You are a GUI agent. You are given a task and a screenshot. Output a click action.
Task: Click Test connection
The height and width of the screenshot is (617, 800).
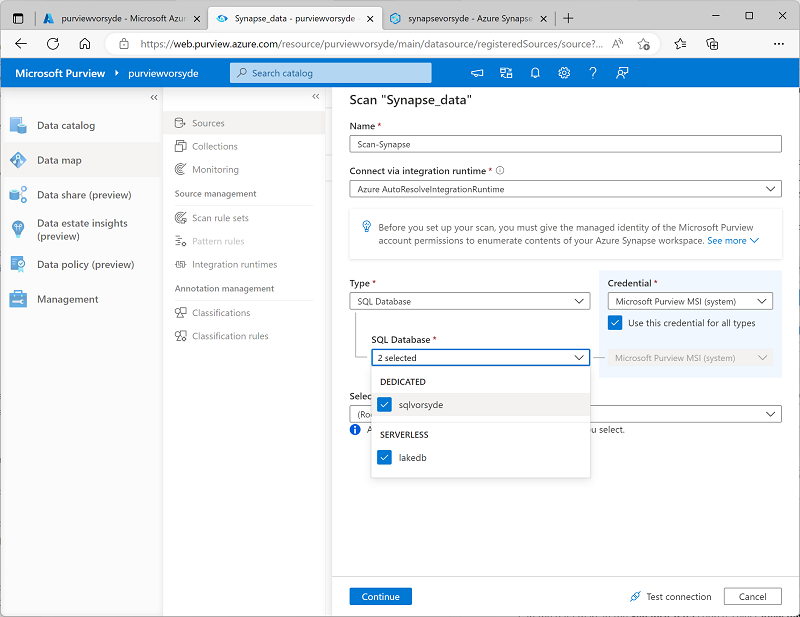point(670,596)
